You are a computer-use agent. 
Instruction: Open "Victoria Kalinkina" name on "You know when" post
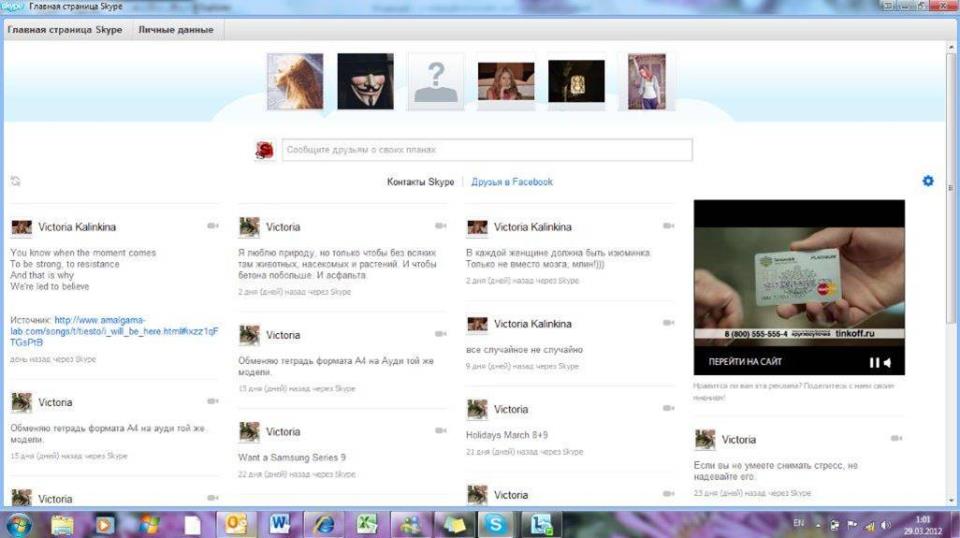[x=77, y=227]
